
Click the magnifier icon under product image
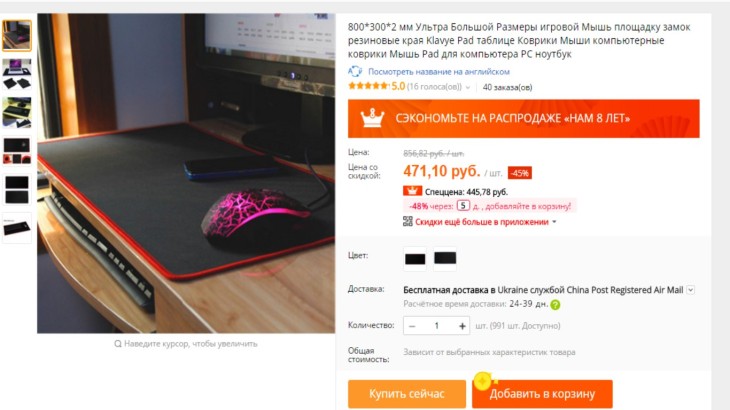[118, 344]
